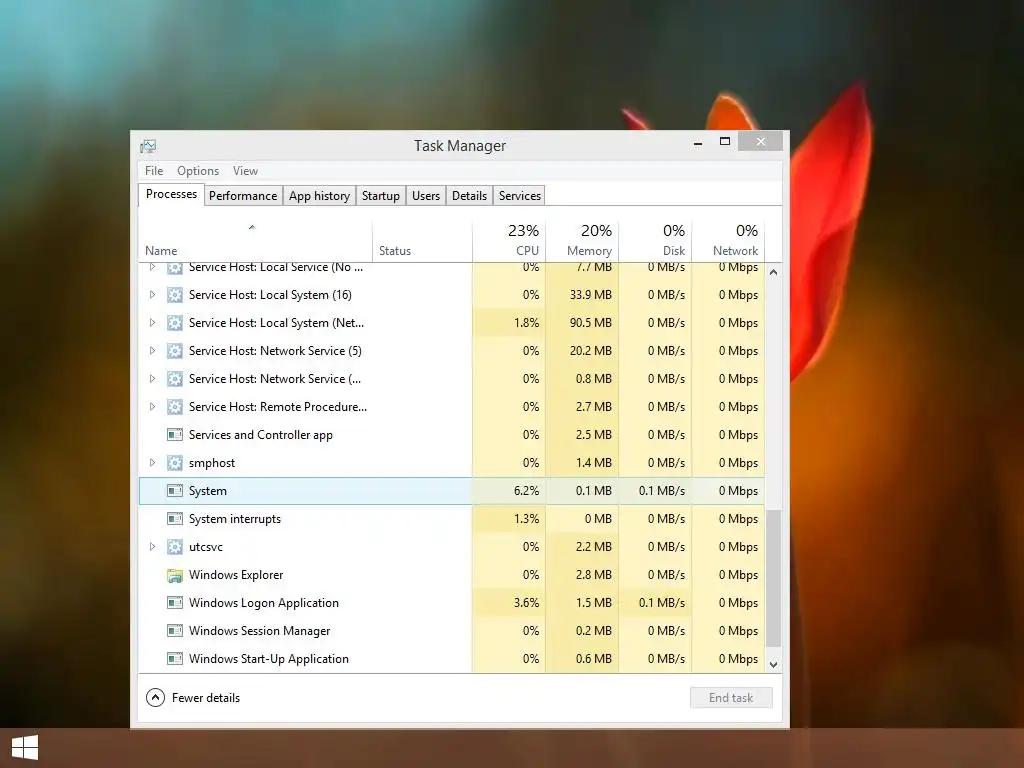This screenshot has height=768, width=1024.
Task: Click the scrollbar up arrow
Action: click(x=773, y=272)
